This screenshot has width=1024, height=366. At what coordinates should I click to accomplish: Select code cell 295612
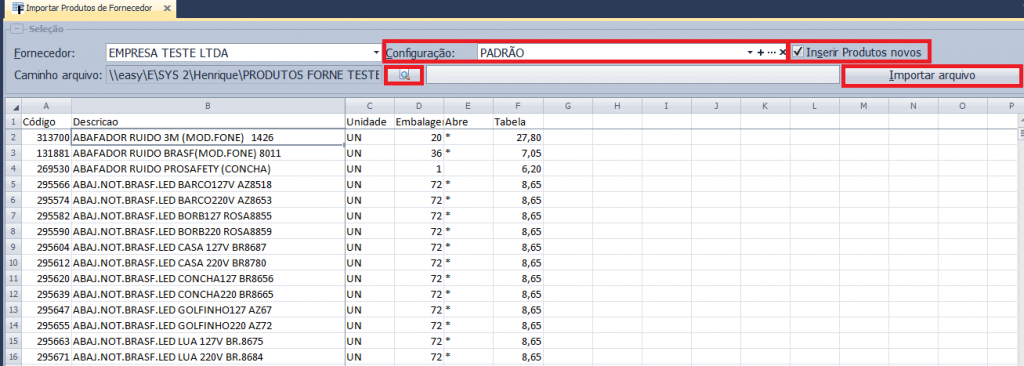46,263
